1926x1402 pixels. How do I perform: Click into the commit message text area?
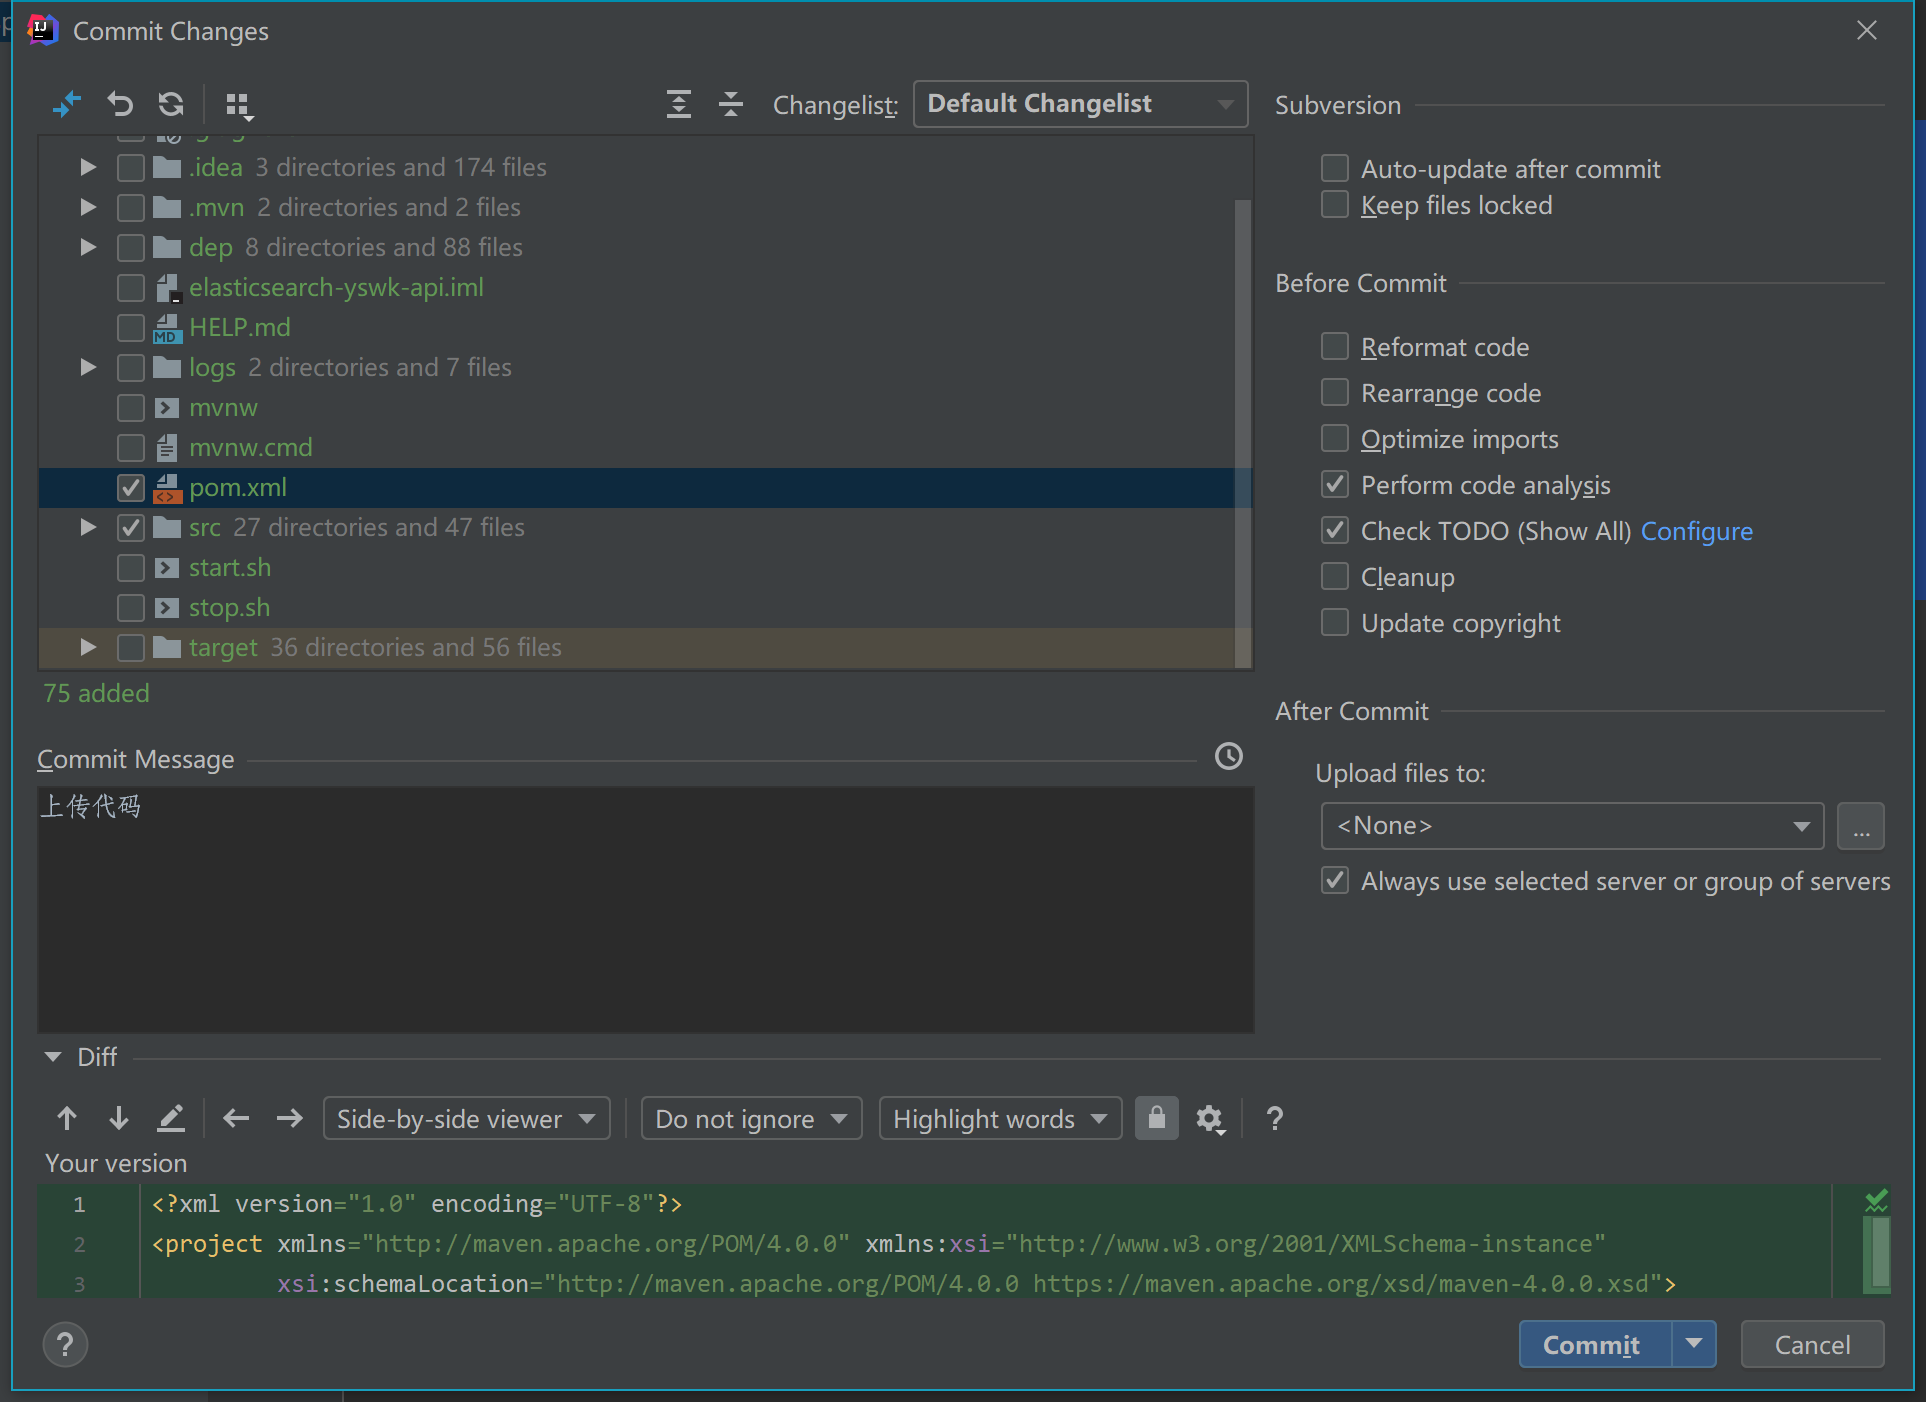pos(645,909)
